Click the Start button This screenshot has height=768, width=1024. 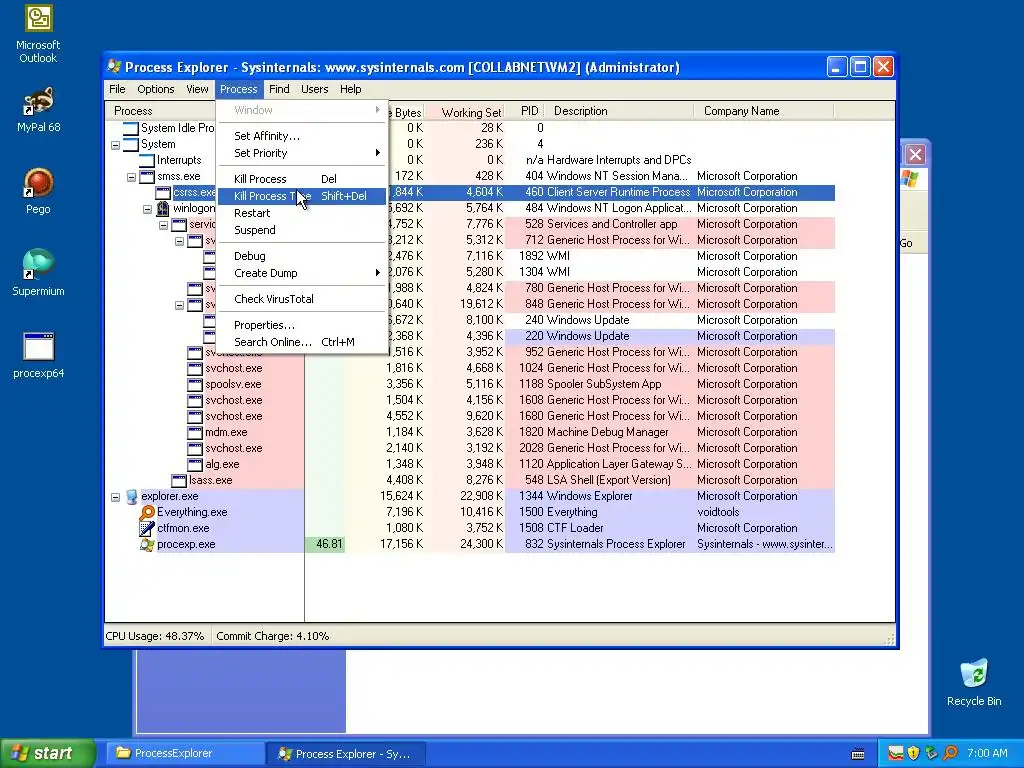[x=48, y=754]
